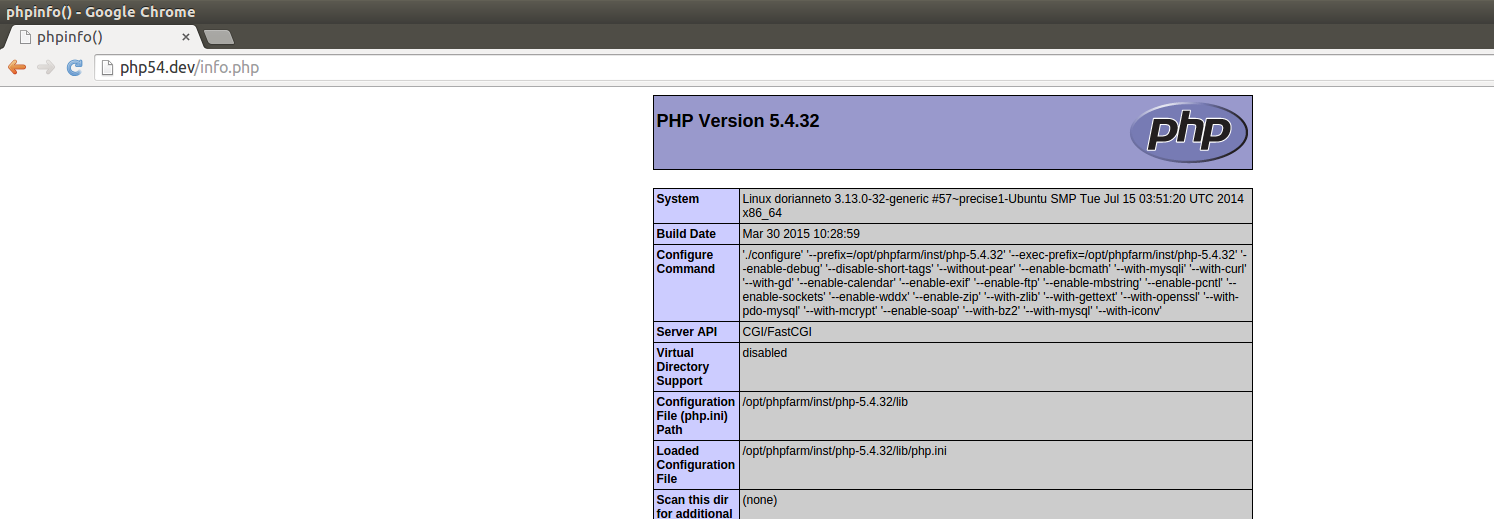Click the forward navigation arrow
The image size is (1494, 519).
(45, 68)
